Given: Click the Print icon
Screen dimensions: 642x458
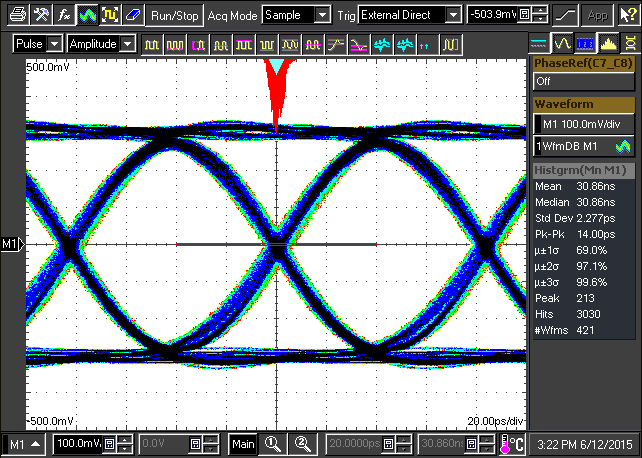Looking at the screenshot, I should (18, 15).
